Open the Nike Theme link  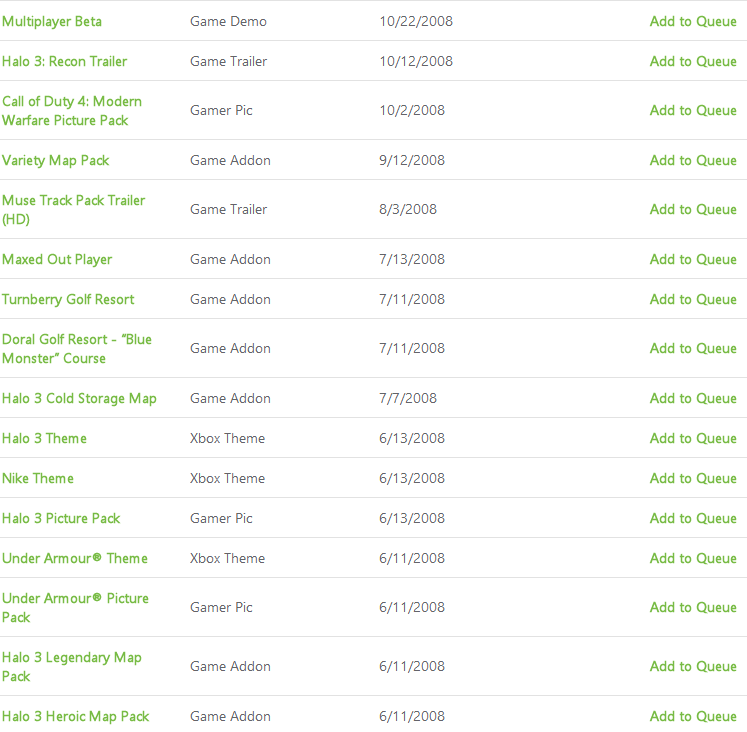38,479
